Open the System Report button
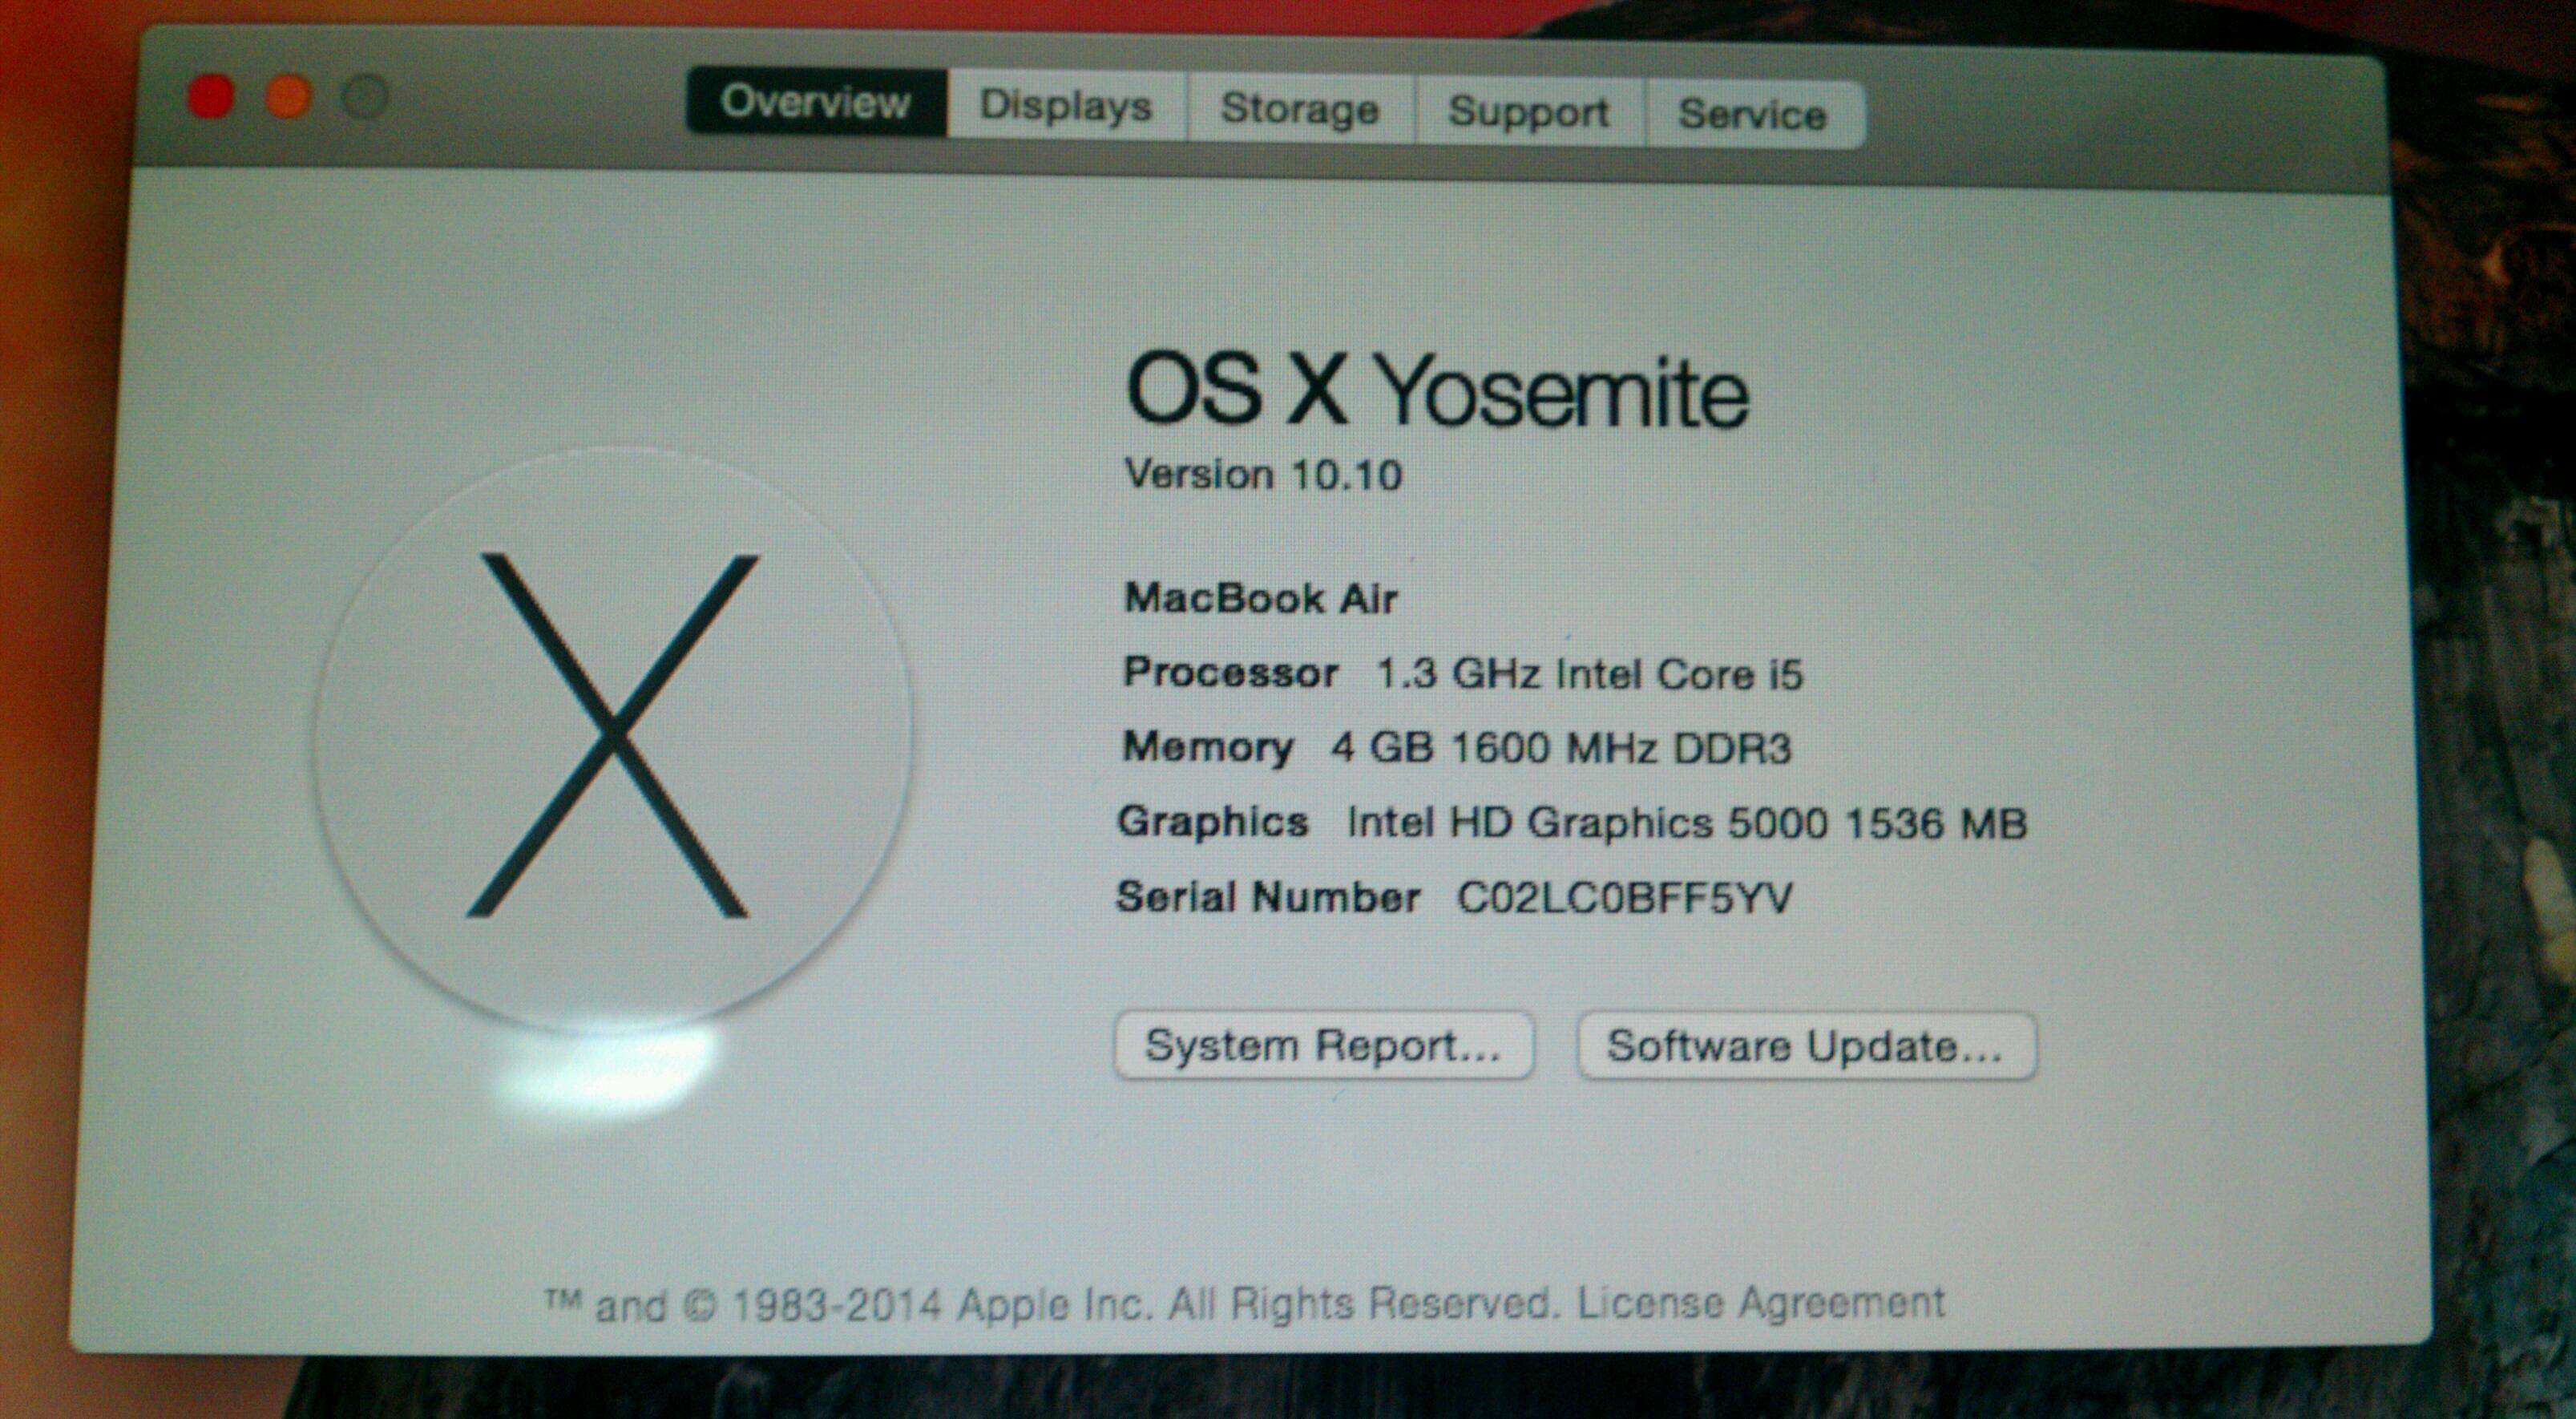The height and width of the screenshot is (1419, 2576). point(1324,1045)
